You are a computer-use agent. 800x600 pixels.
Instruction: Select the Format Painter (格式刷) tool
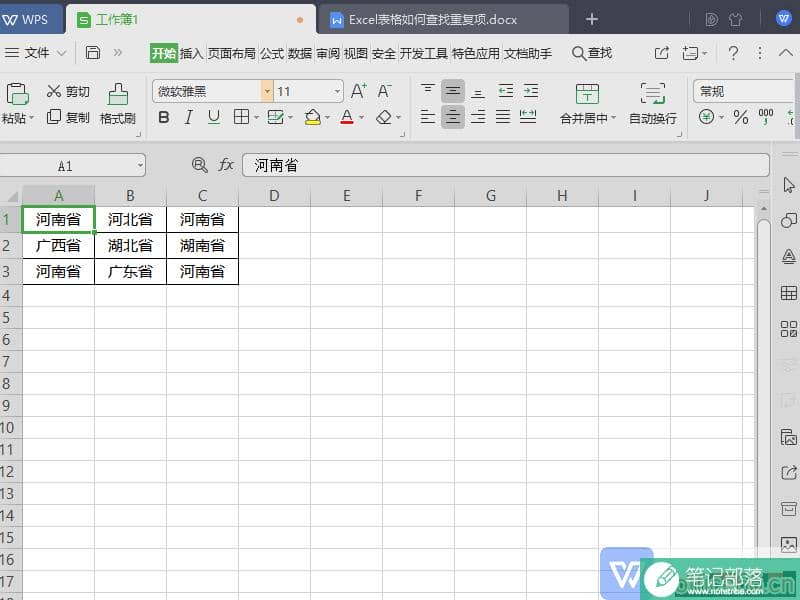118,104
